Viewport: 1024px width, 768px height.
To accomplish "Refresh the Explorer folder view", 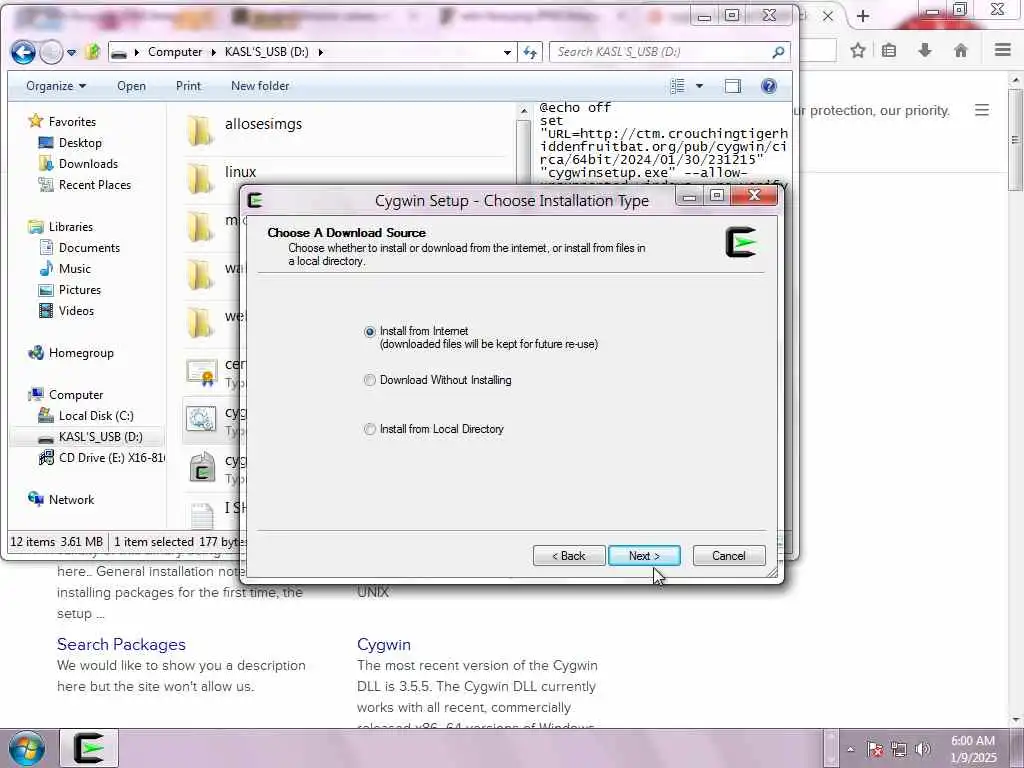I will click(530, 52).
